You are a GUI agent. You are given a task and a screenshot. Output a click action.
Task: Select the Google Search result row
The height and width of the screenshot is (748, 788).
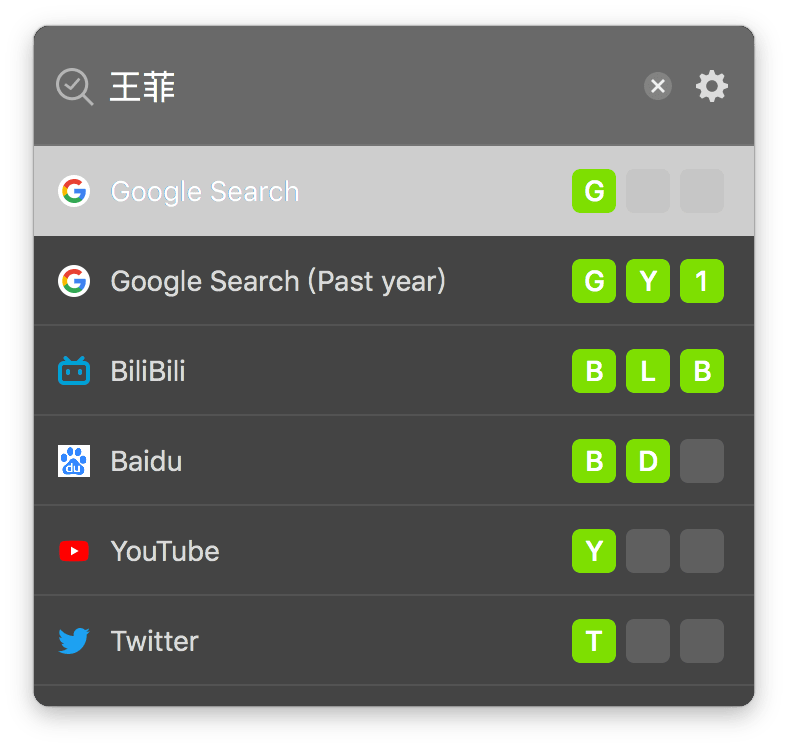pyautogui.click(x=394, y=191)
